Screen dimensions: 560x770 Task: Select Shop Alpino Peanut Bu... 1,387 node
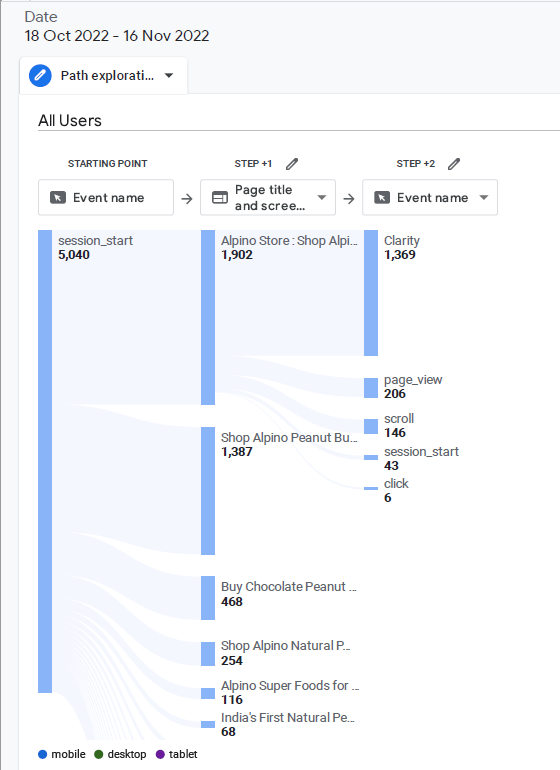click(x=208, y=491)
